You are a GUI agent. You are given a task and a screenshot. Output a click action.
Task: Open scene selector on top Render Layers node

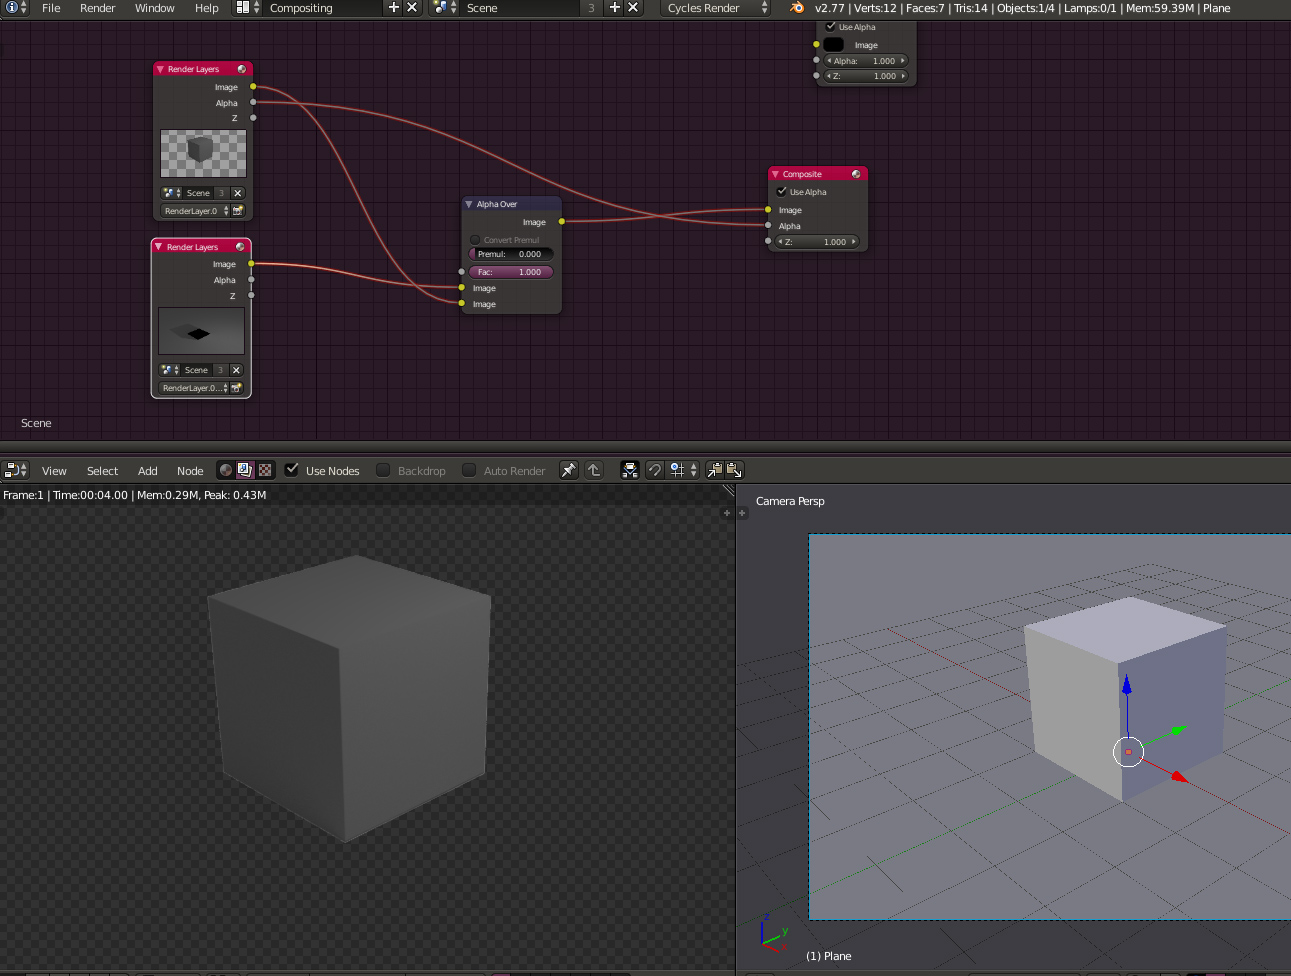point(171,193)
